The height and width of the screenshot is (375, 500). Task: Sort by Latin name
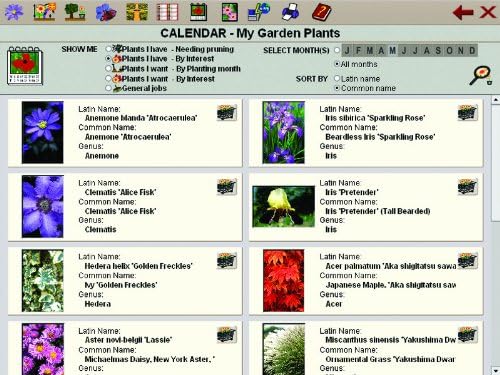tap(337, 79)
